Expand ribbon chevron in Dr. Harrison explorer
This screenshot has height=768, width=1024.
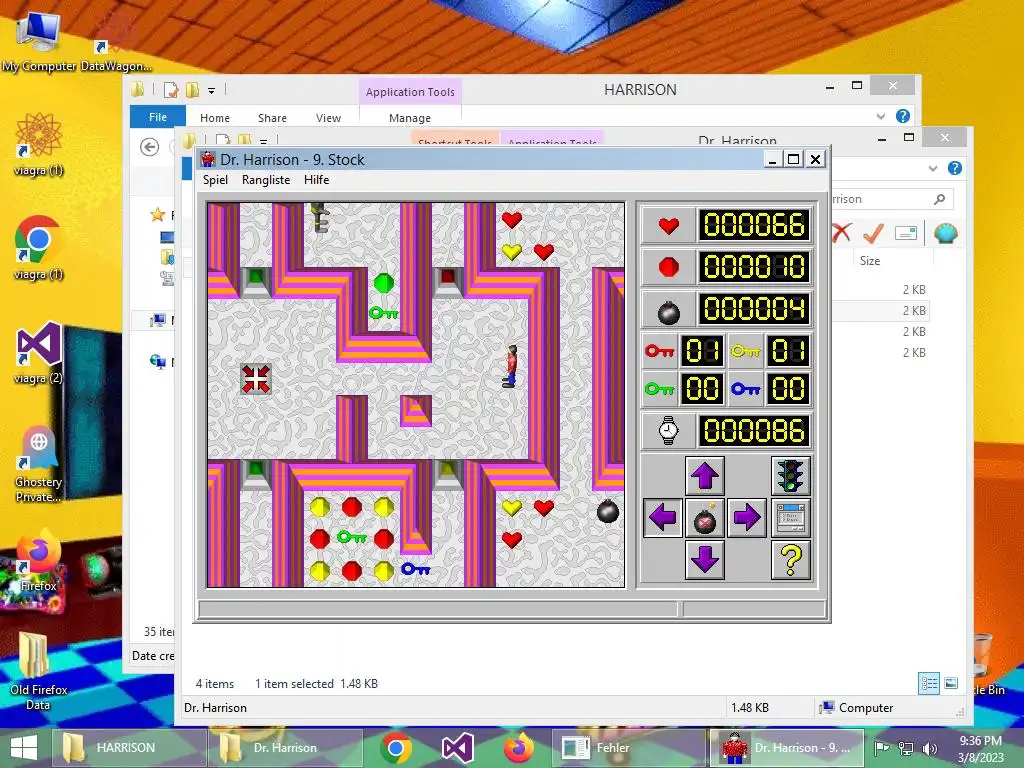coord(933,168)
